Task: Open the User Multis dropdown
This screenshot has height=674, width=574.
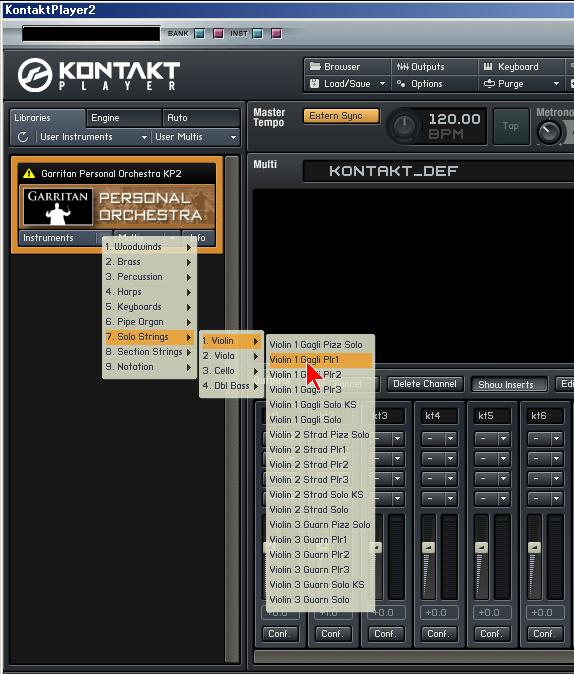Action: pyautogui.click(x=196, y=137)
